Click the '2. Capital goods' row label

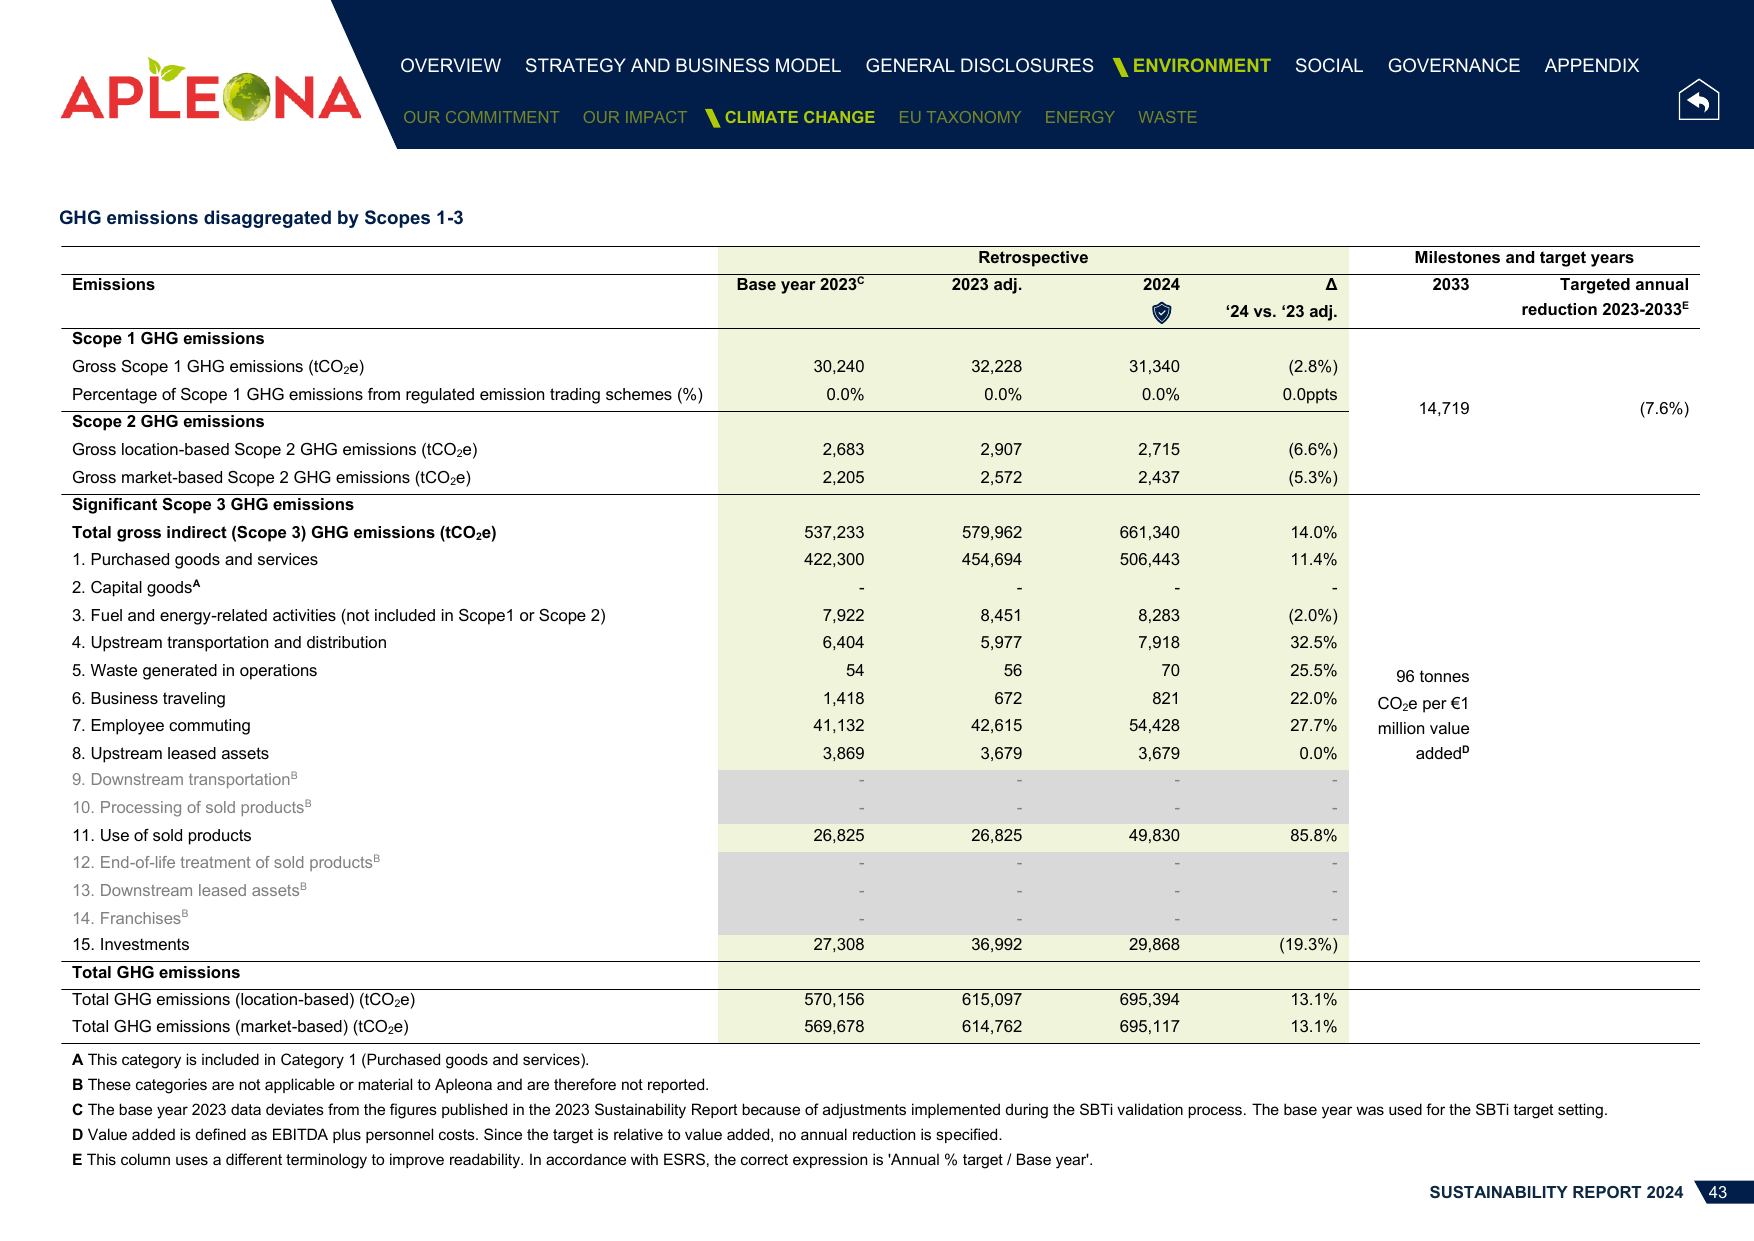pos(136,587)
